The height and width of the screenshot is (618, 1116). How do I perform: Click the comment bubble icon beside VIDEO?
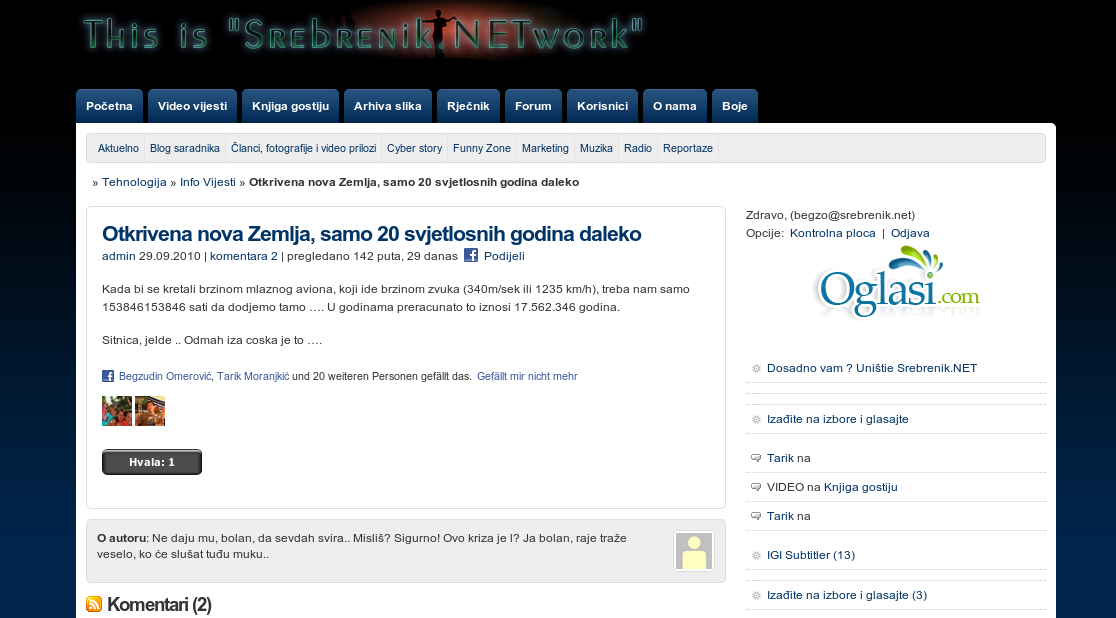[756, 487]
